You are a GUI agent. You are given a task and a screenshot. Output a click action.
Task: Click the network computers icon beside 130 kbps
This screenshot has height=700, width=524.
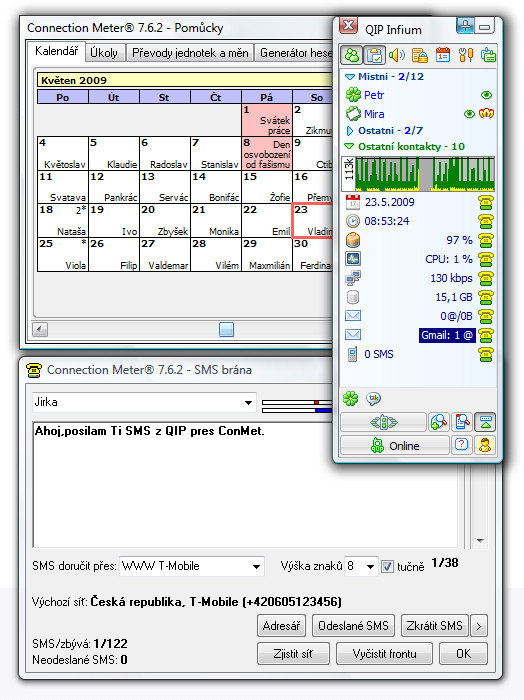click(x=353, y=278)
